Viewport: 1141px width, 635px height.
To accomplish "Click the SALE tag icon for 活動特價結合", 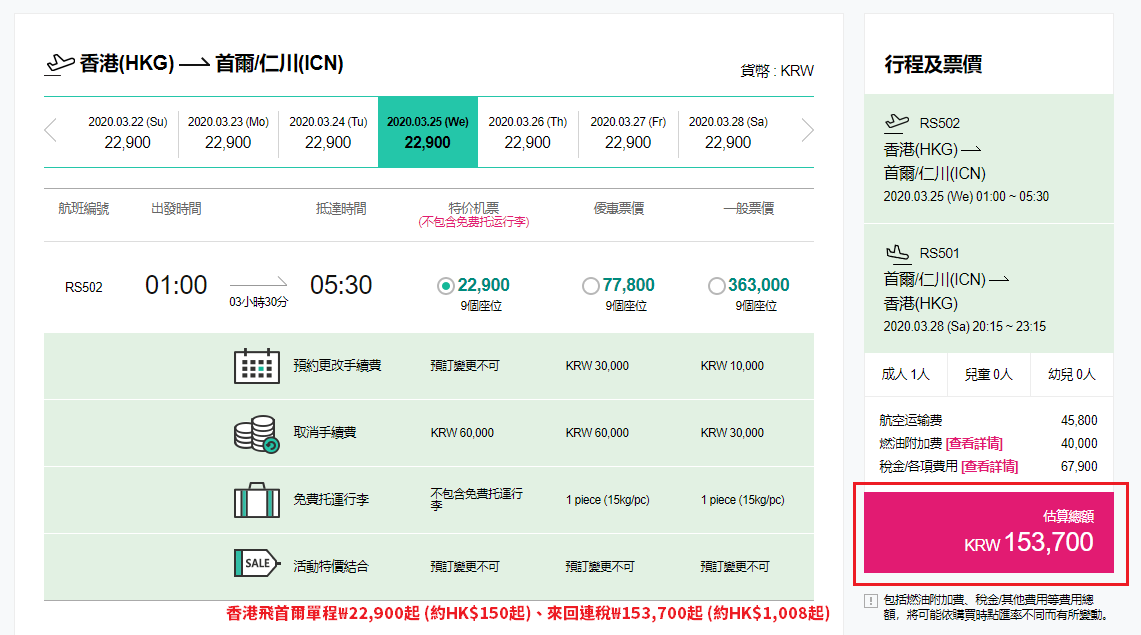I will coord(257,563).
